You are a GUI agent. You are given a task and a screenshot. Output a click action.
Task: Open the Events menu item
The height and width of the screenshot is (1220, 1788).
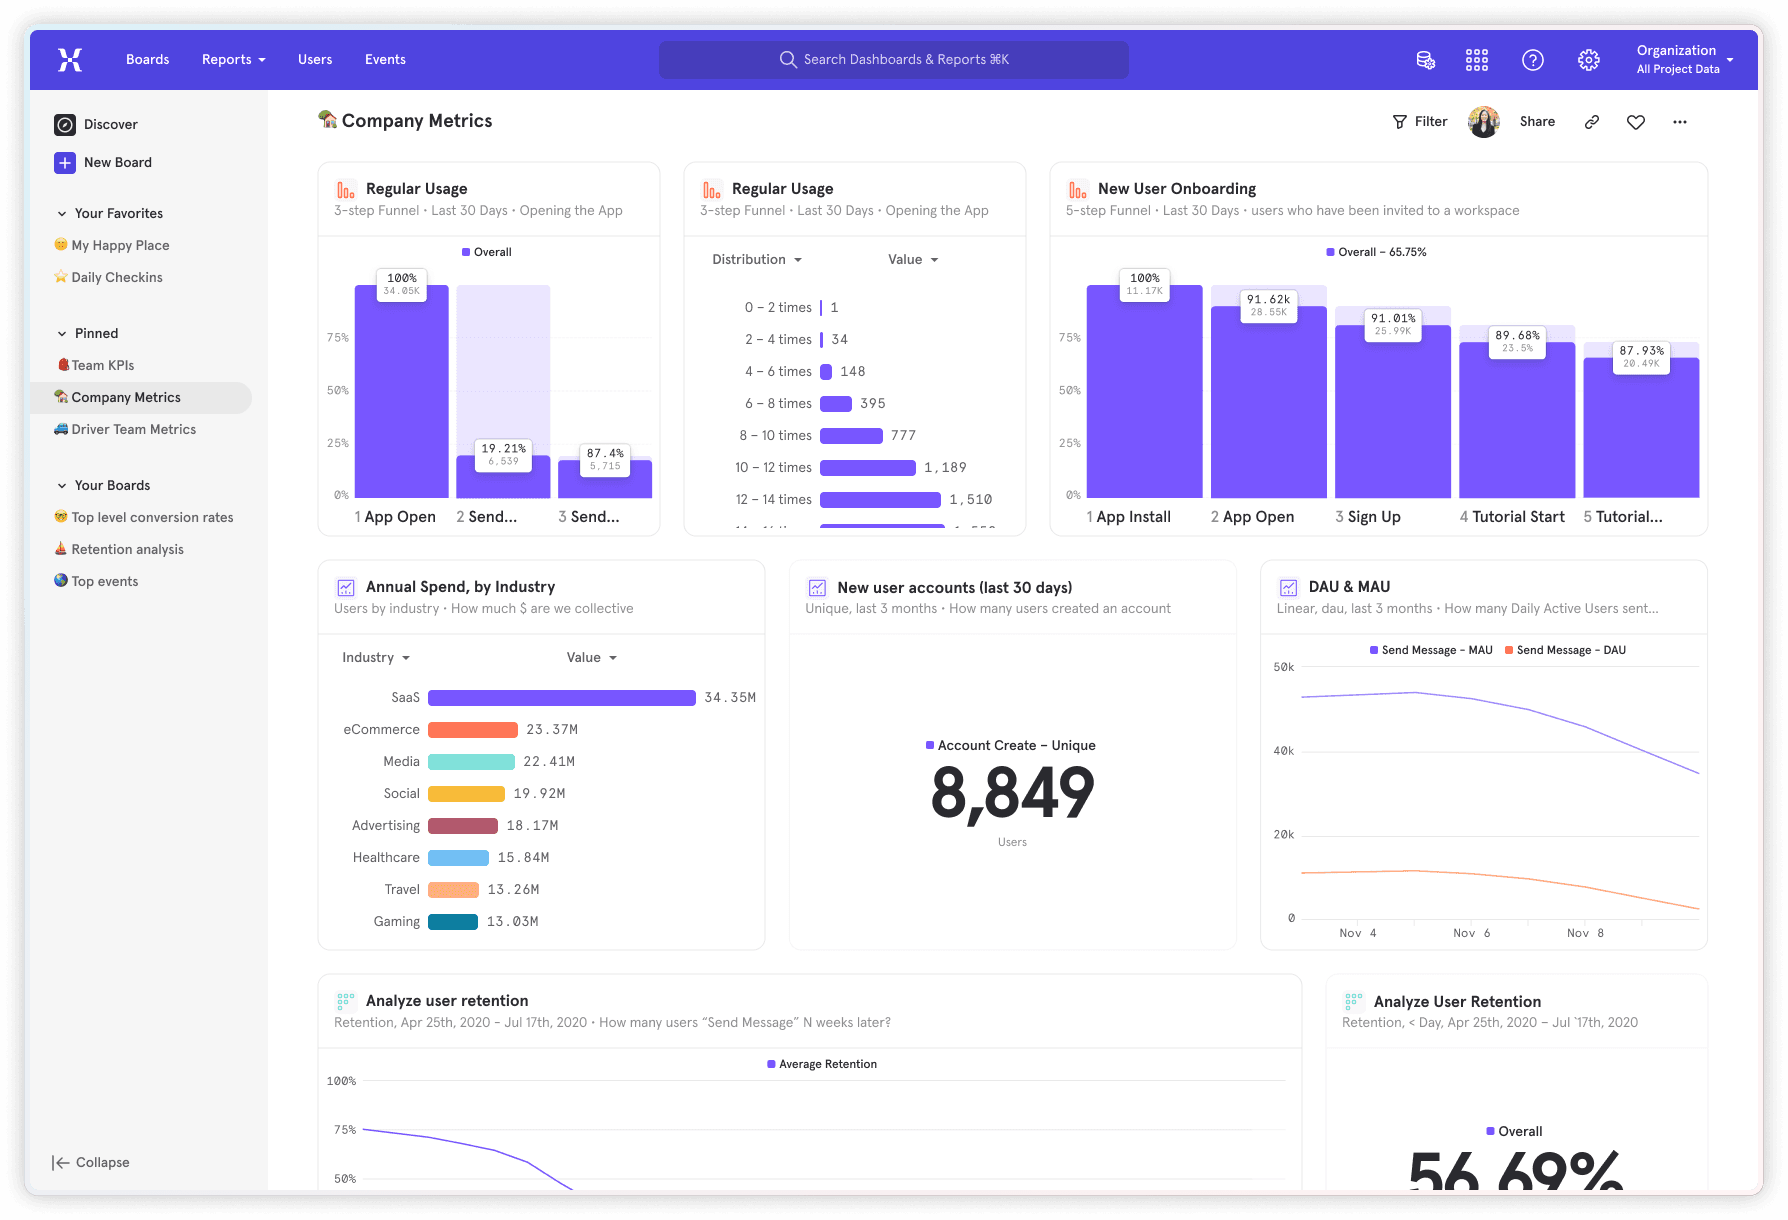385,60
